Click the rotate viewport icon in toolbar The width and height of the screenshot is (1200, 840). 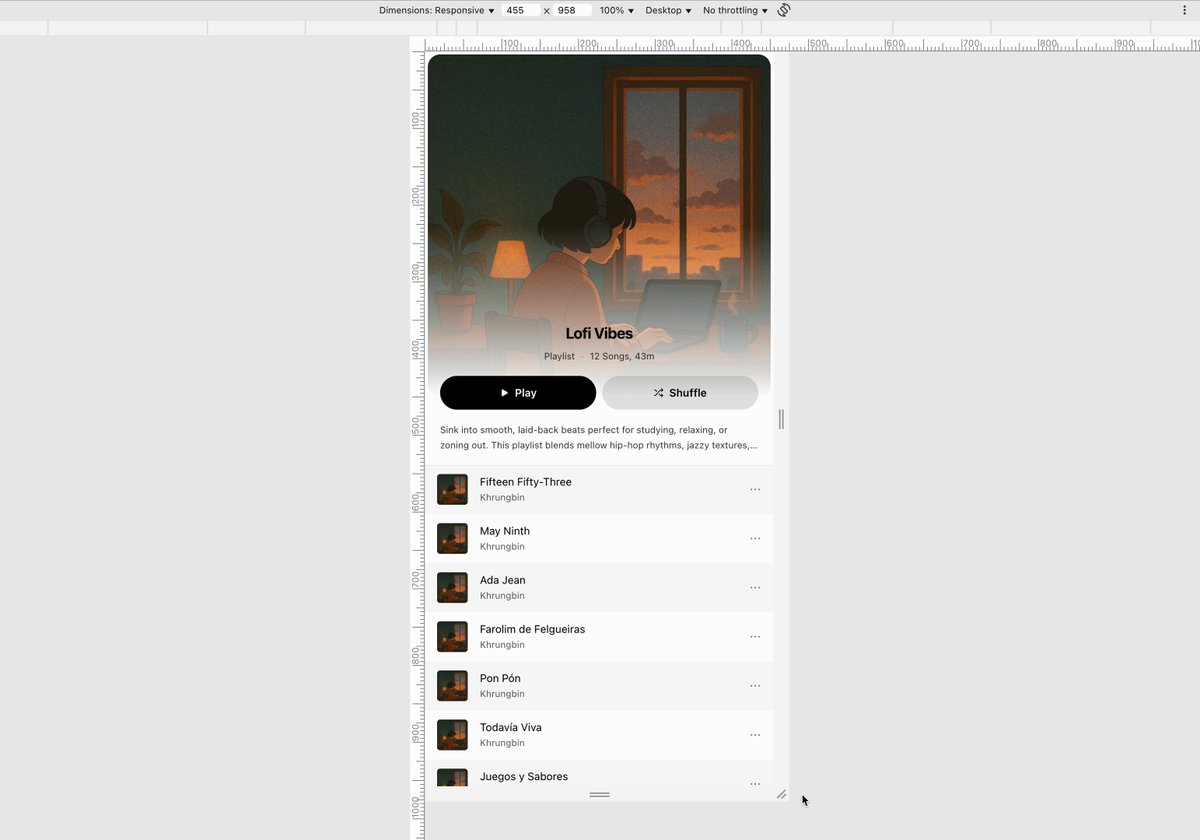pos(784,10)
